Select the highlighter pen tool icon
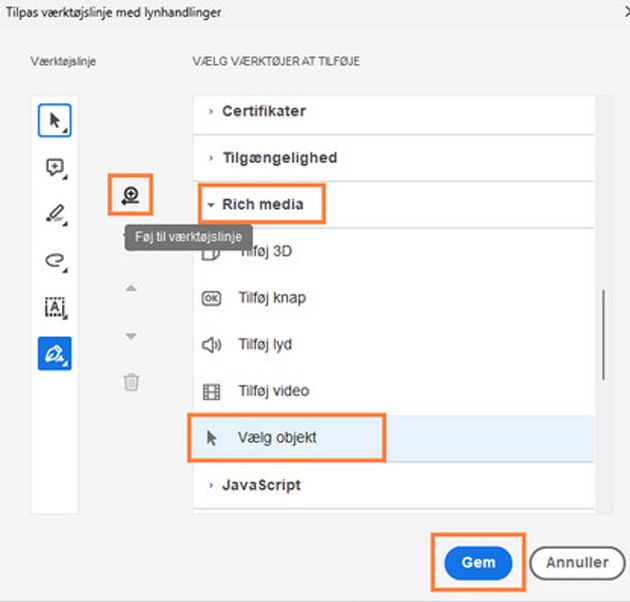Screen dimensions: 630x602 click(x=54, y=213)
